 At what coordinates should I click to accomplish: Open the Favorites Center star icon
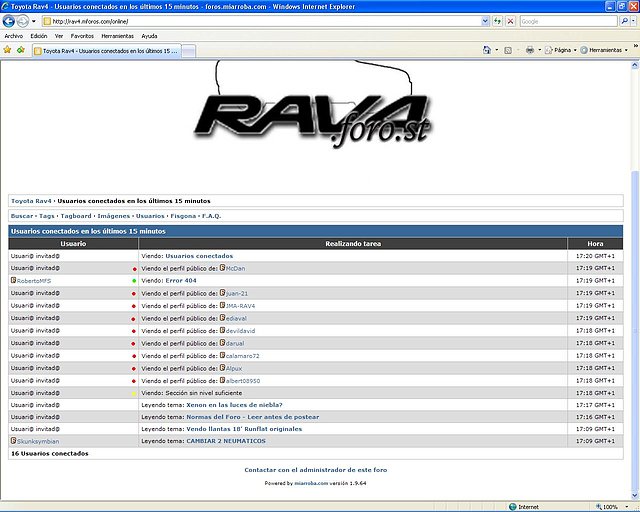(x=7, y=50)
